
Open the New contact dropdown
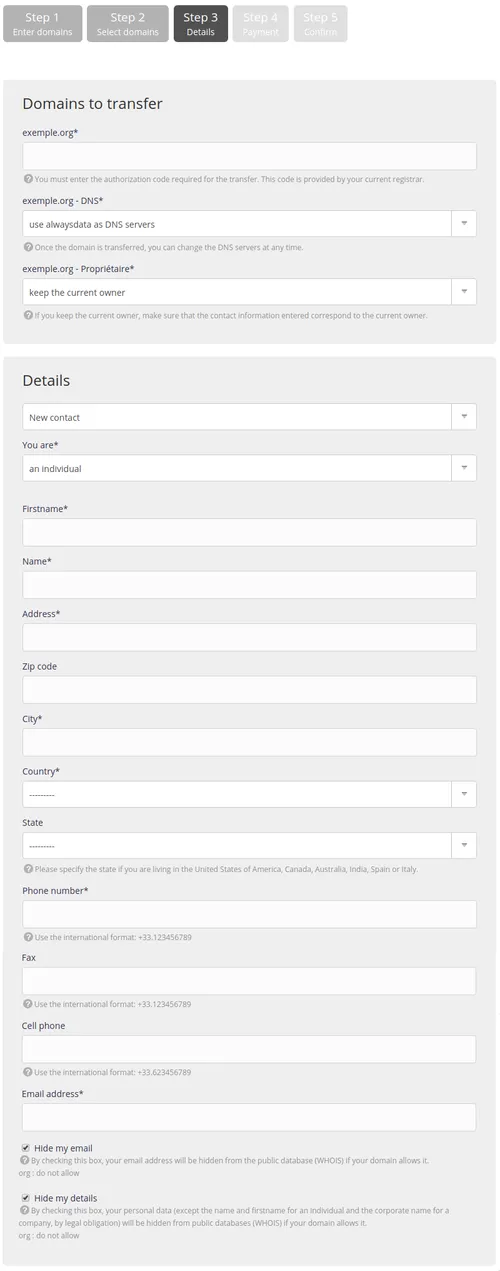click(x=249, y=417)
